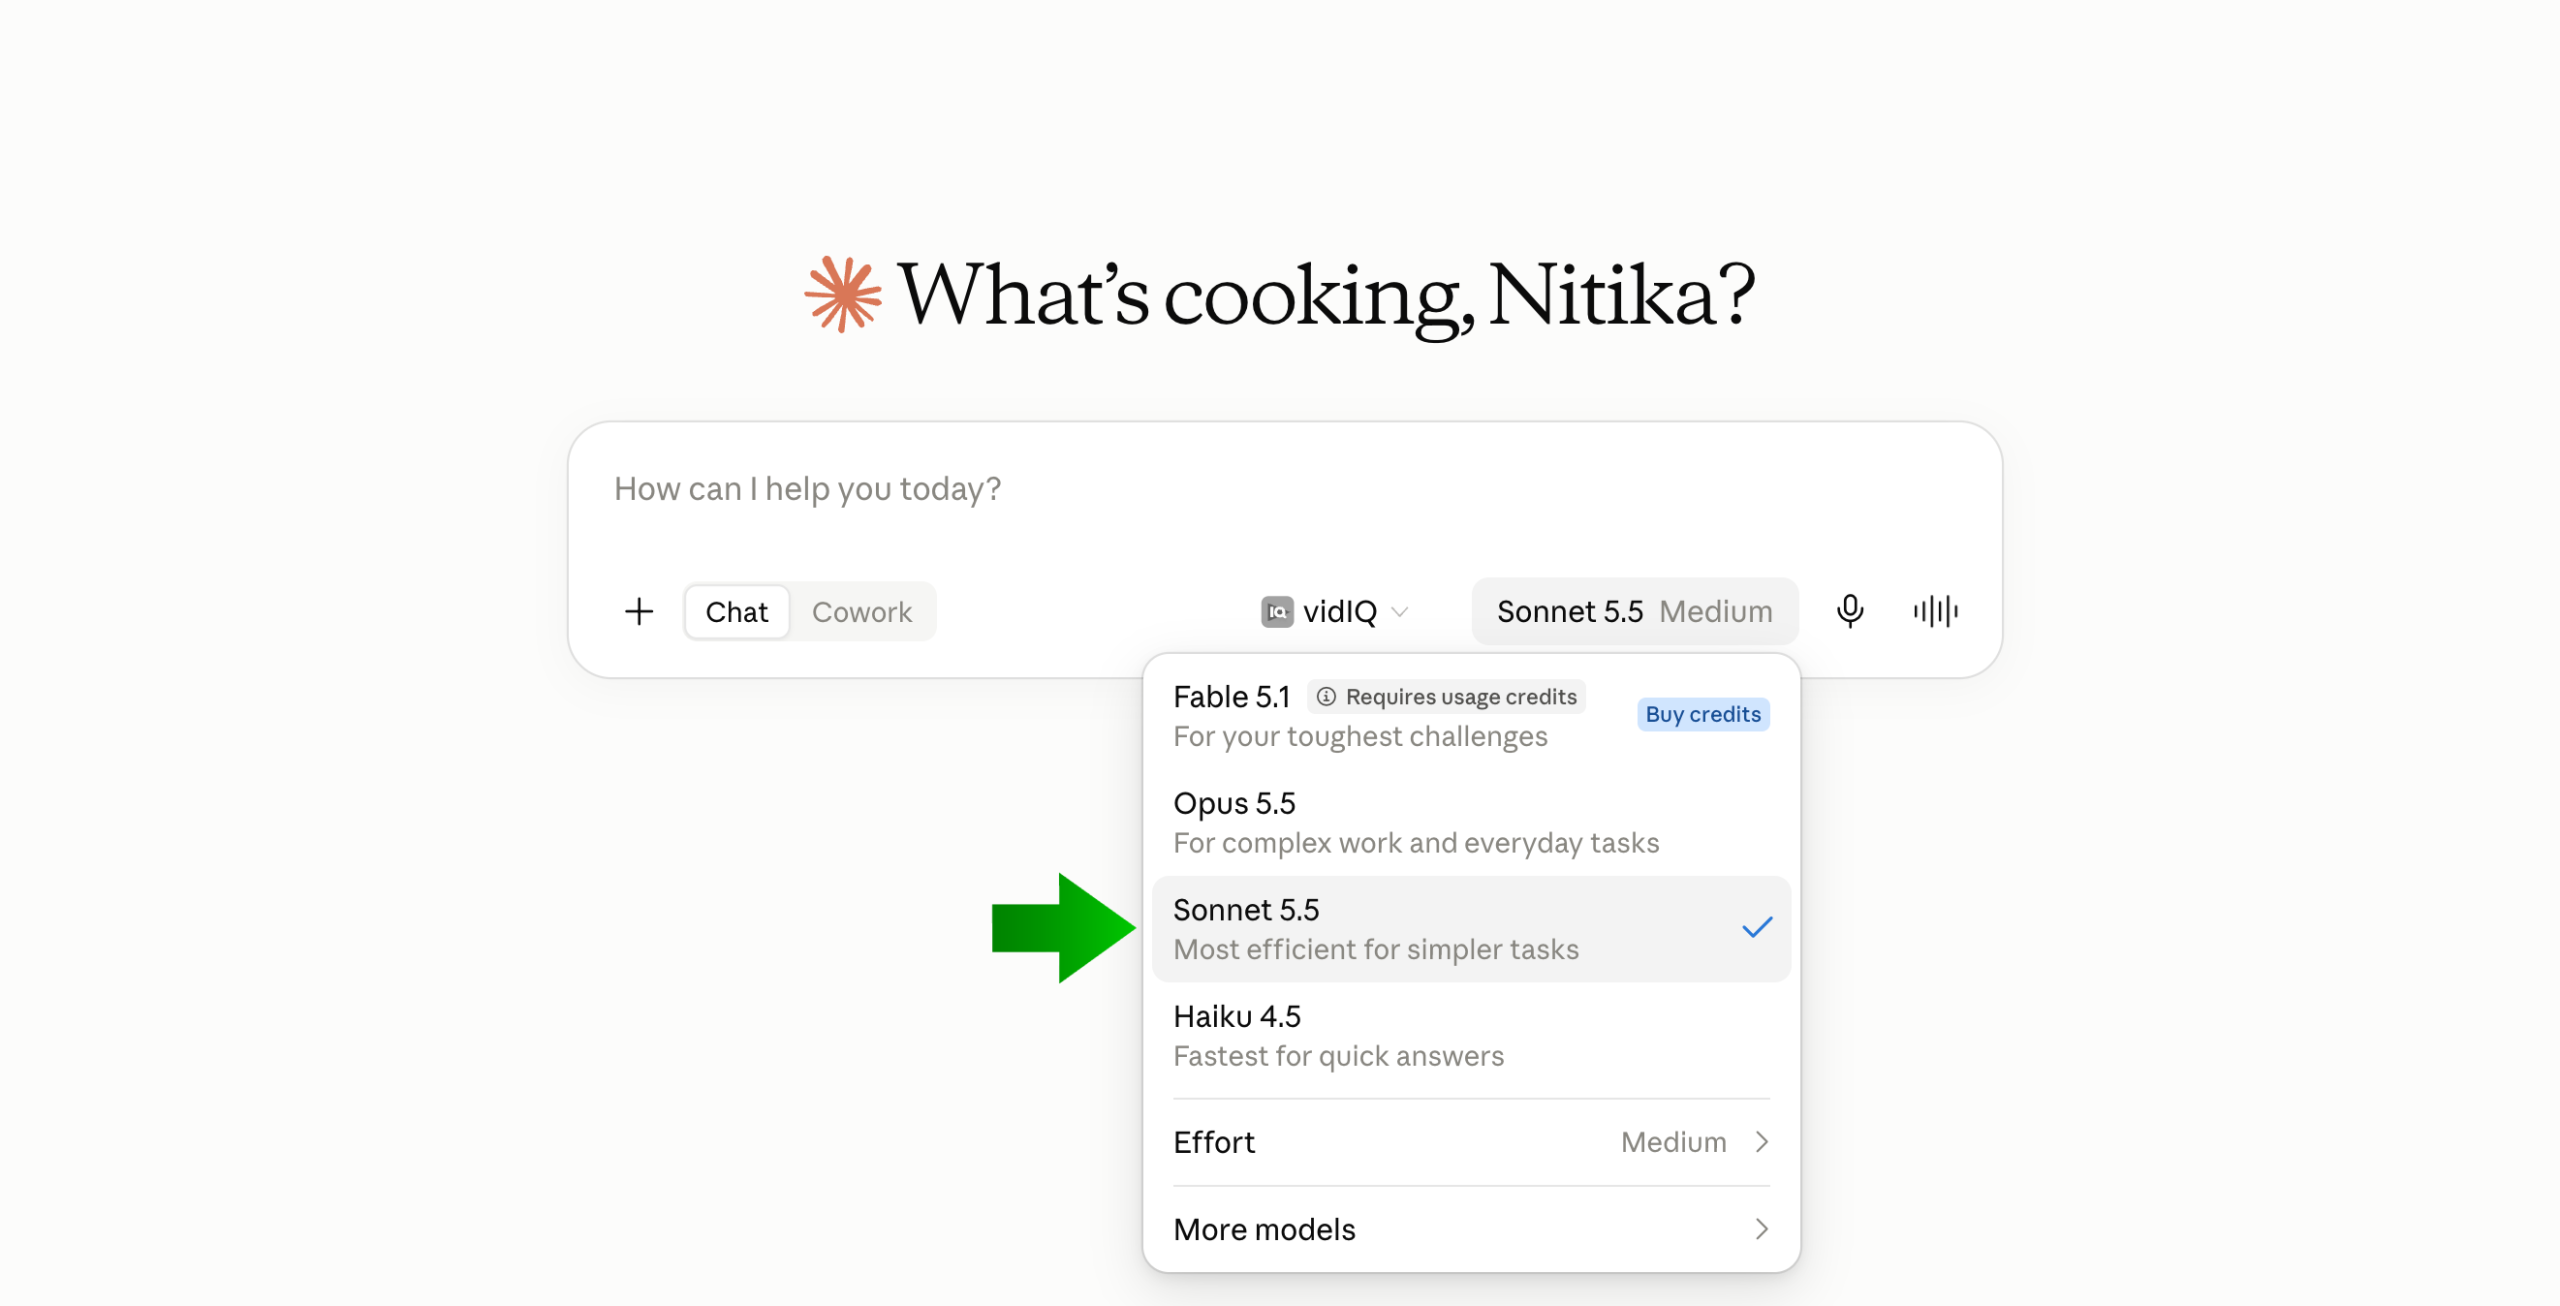Focus the How can I help you today field
Screen dimensions: 2560x1306
pos(1285,489)
